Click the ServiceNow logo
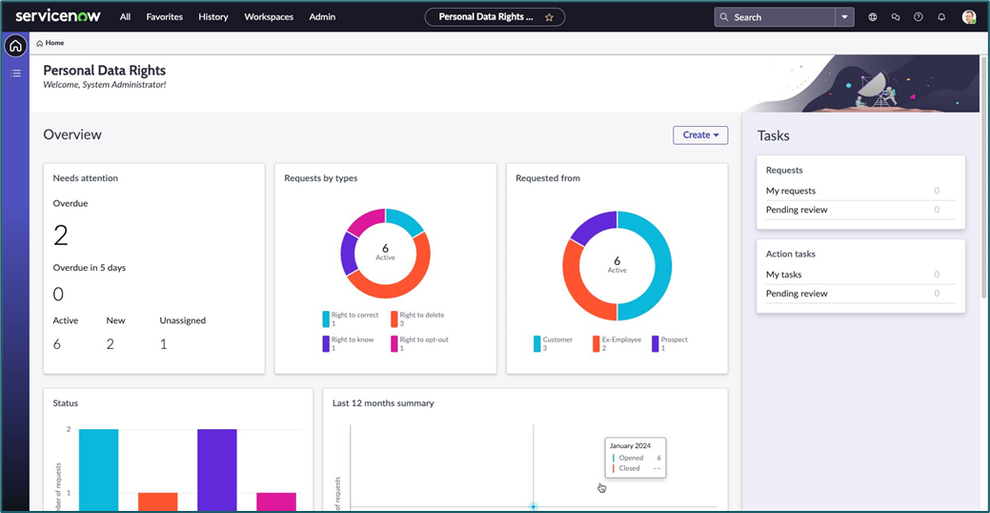The height and width of the screenshot is (513, 990). coord(57,16)
